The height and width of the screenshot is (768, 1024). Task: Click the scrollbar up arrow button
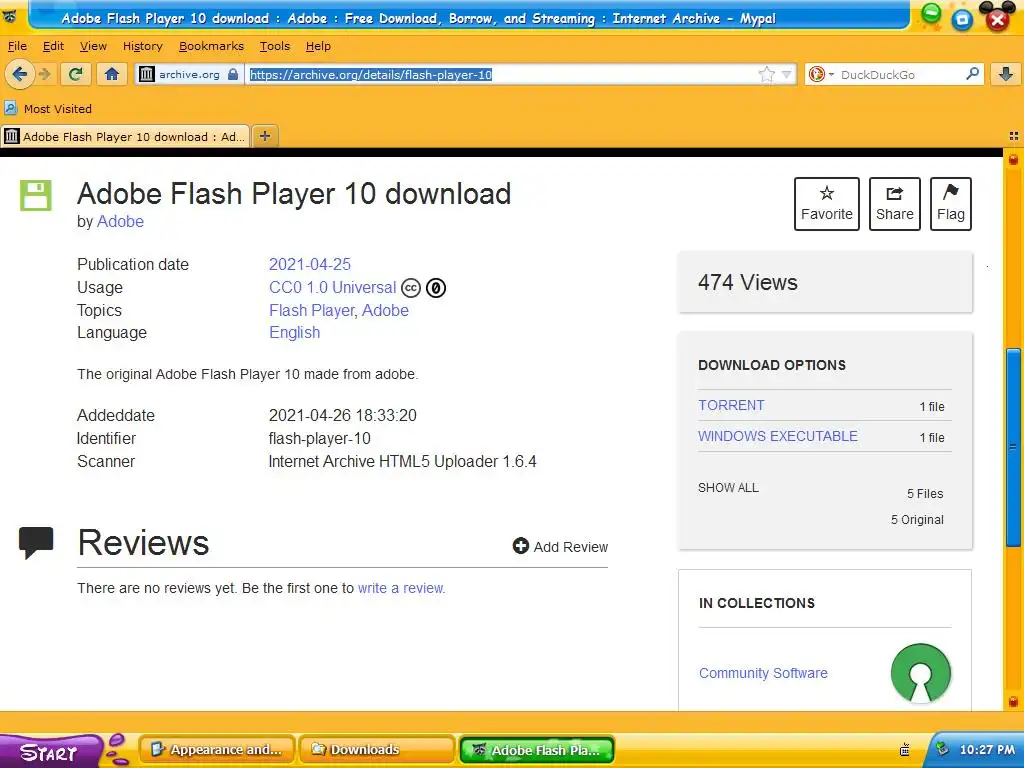click(x=1013, y=159)
